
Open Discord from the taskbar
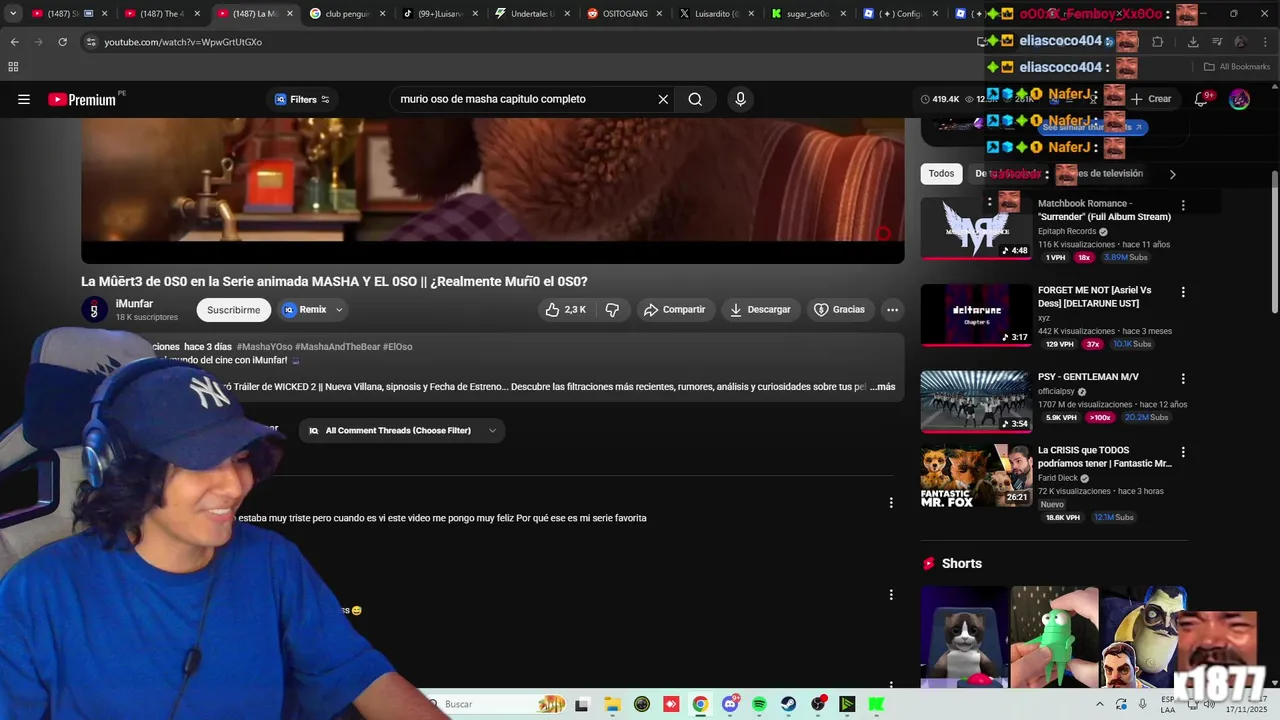(x=730, y=704)
